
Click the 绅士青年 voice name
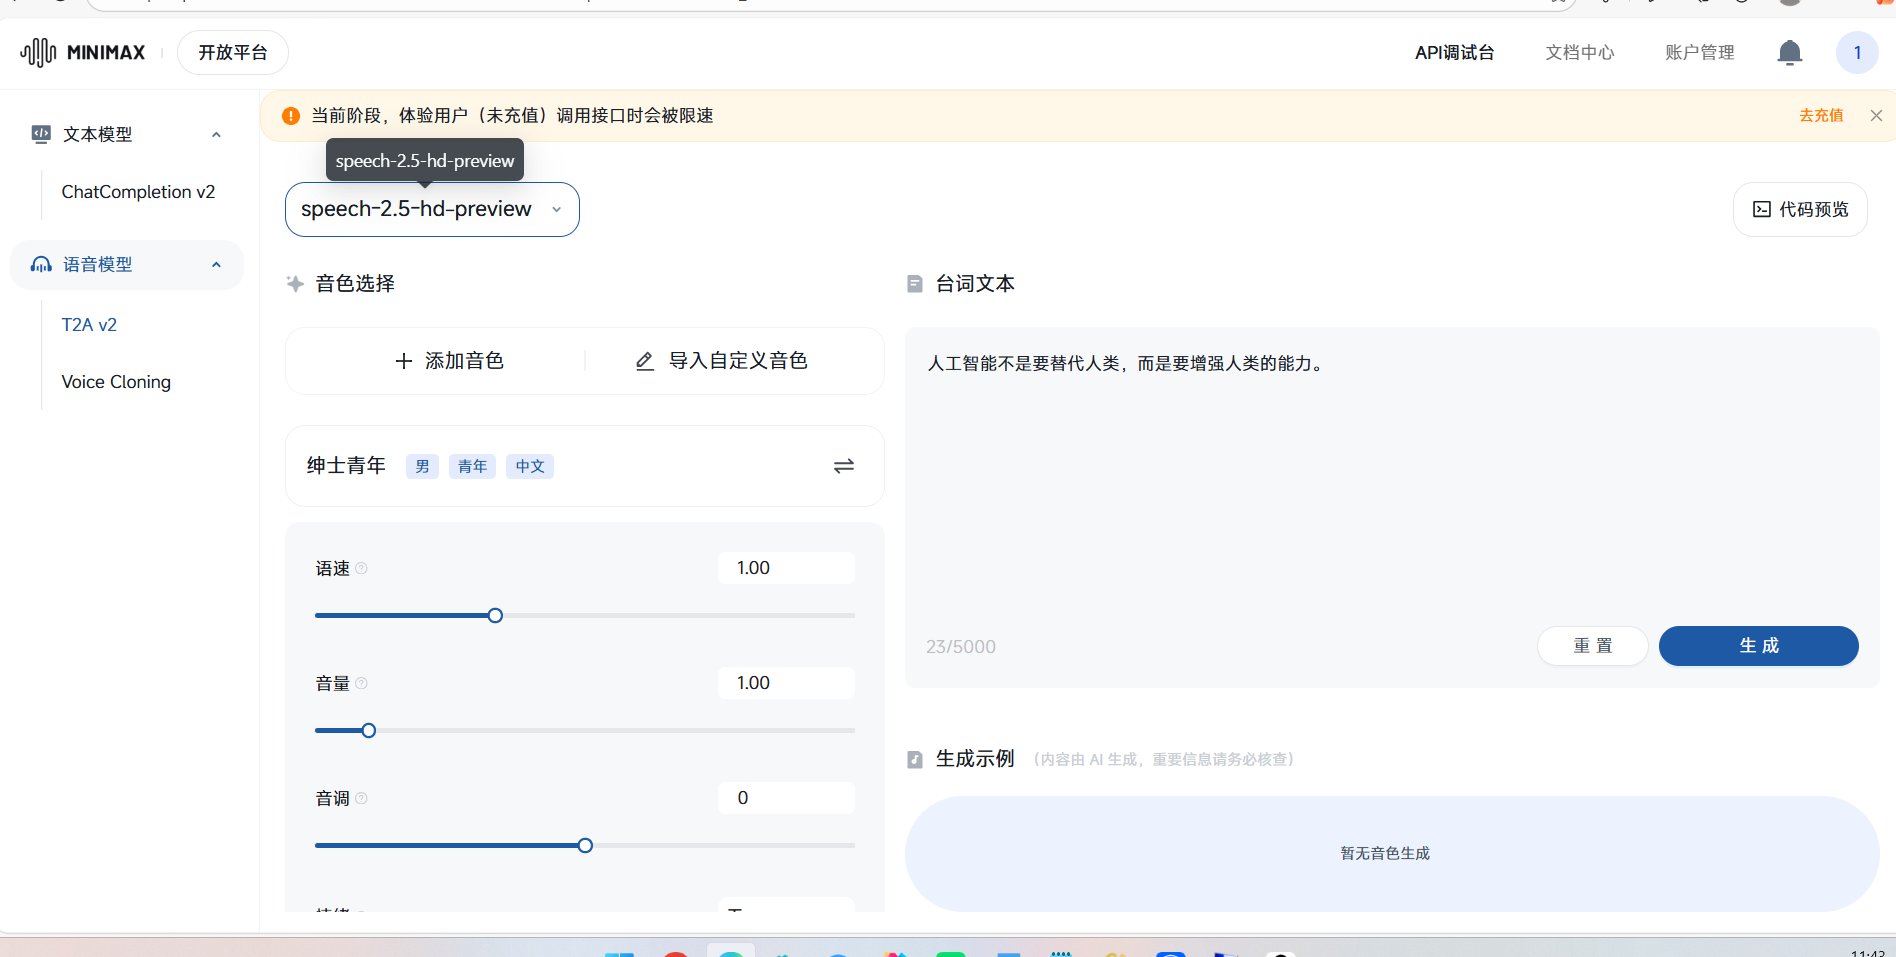coord(346,466)
